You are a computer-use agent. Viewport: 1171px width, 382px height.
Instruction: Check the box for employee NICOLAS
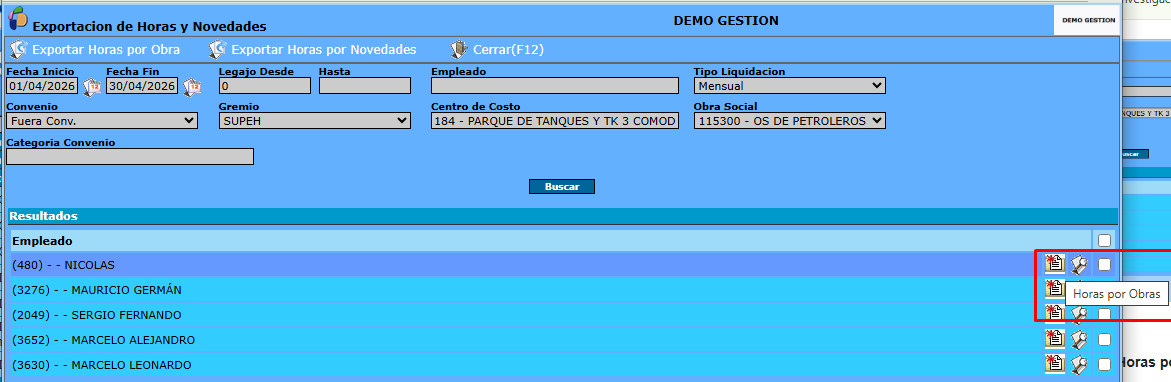pyautogui.click(x=1105, y=264)
